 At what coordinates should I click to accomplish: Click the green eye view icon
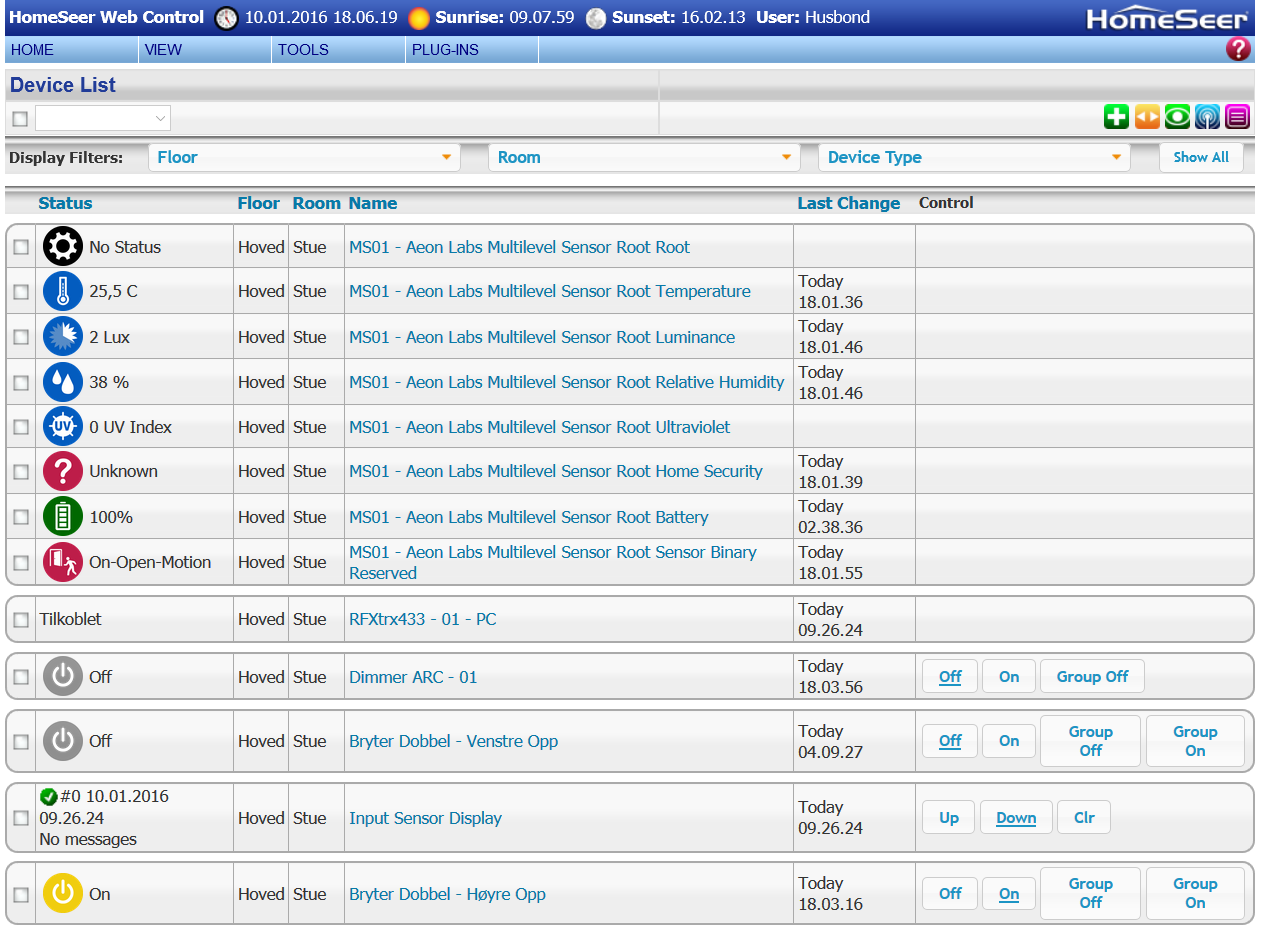1177,118
